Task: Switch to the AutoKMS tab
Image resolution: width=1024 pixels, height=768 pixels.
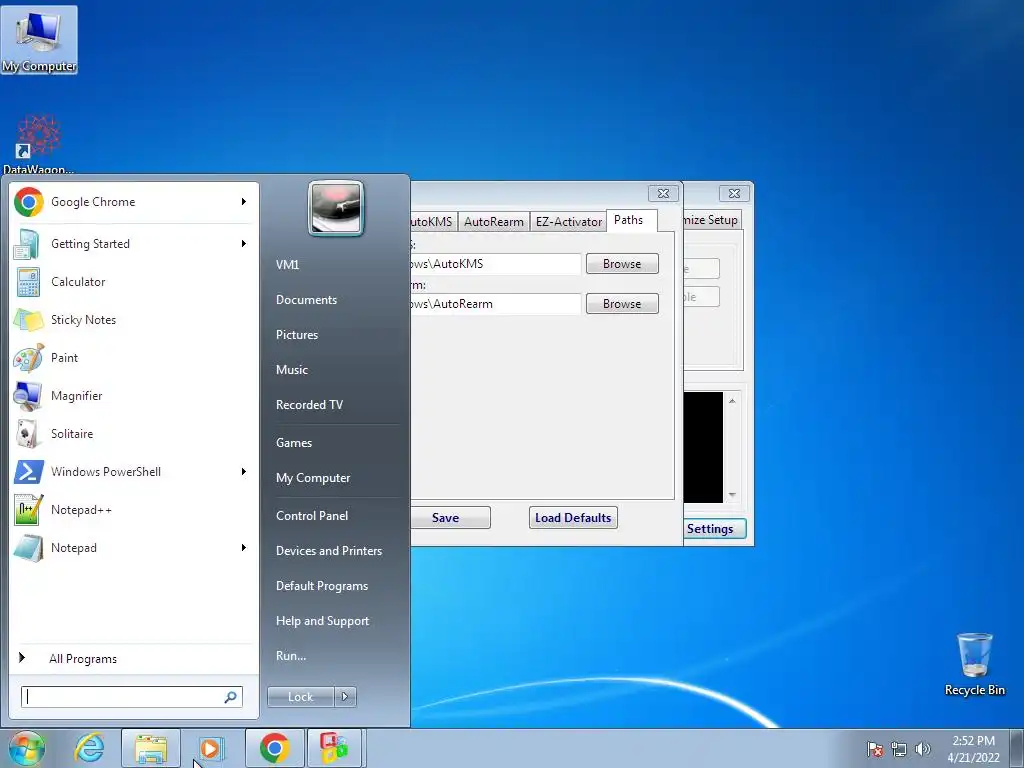Action: point(432,221)
